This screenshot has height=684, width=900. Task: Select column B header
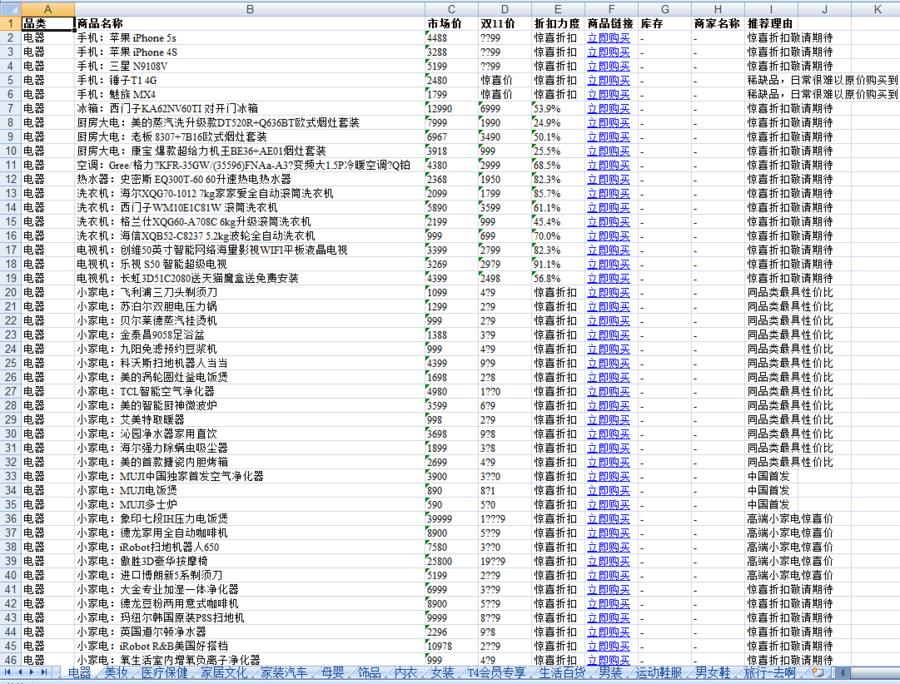[250, 9]
